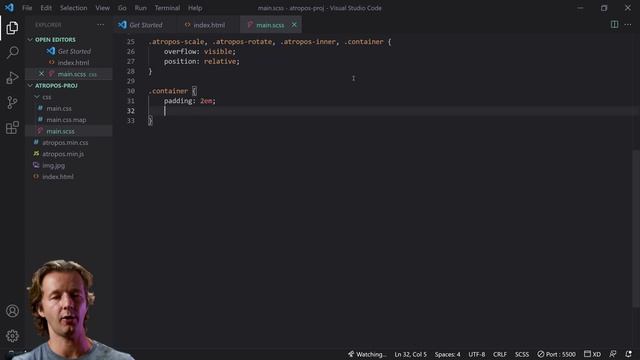Viewport: 640px width, 360px height.
Task: Click the editor vertical scrollbar
Action: coord(636,229)
